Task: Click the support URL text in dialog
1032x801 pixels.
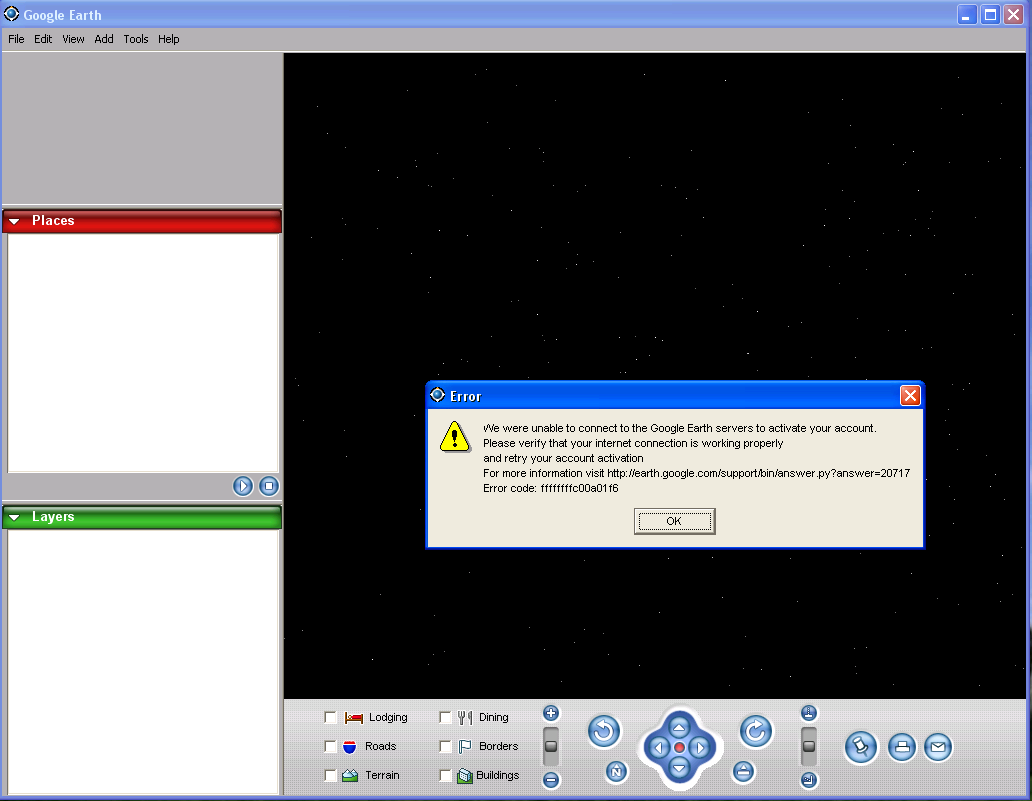Action: (x=758, y=473)
